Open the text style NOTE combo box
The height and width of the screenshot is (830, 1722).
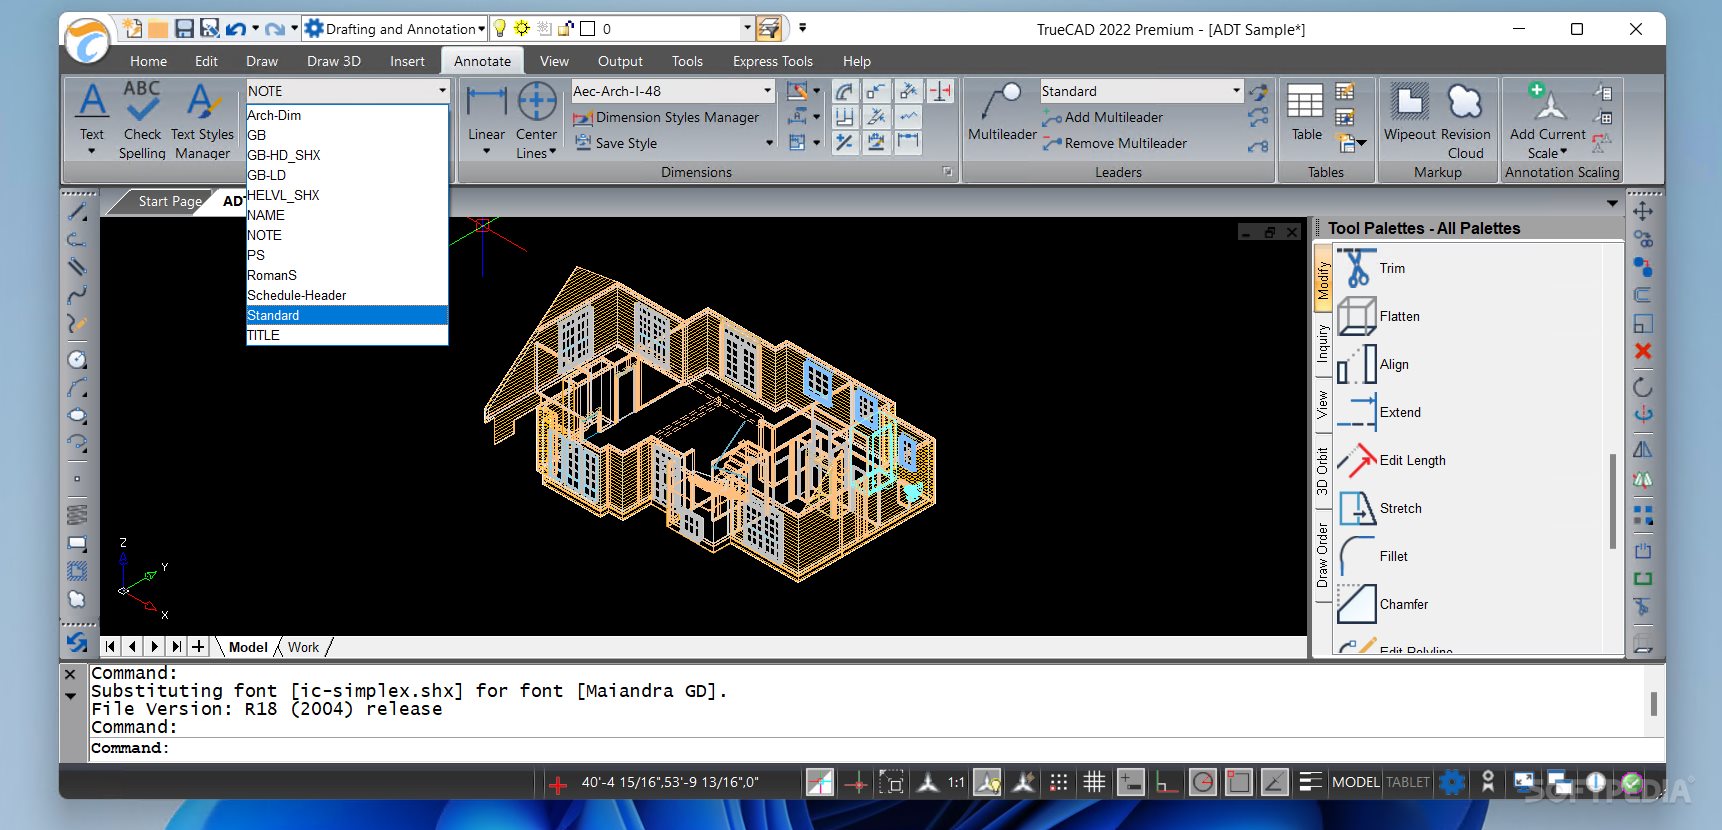coord(347,91)
